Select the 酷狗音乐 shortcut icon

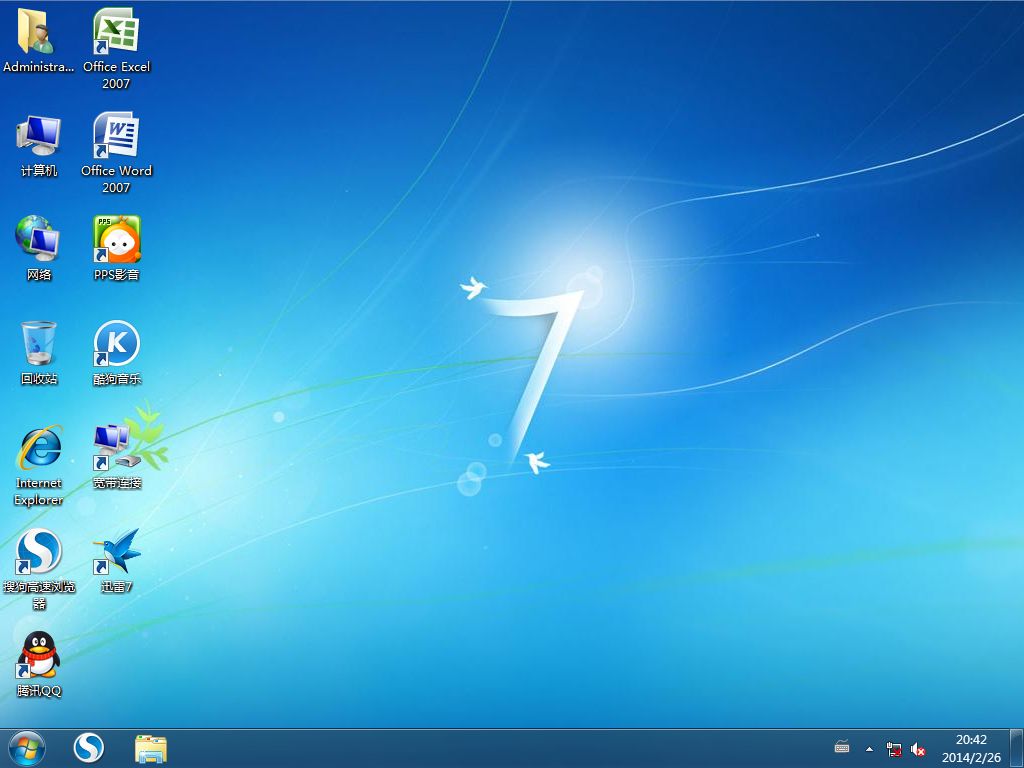pyautogui.click(x=116, y=353)
